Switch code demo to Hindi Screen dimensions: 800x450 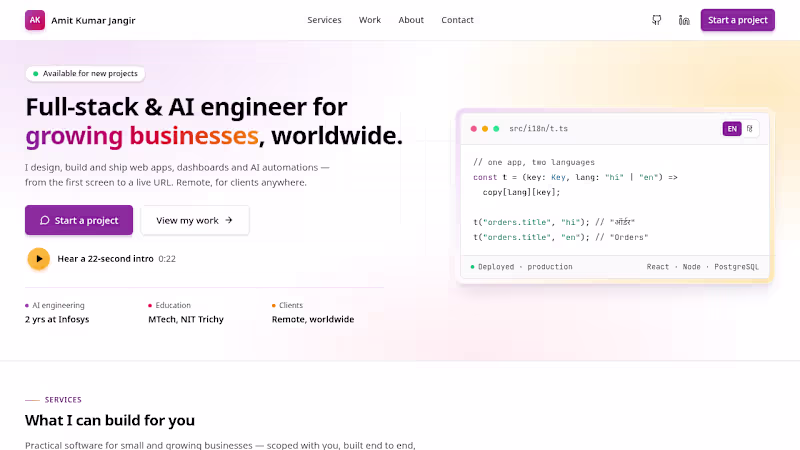(x=749, y=129)
